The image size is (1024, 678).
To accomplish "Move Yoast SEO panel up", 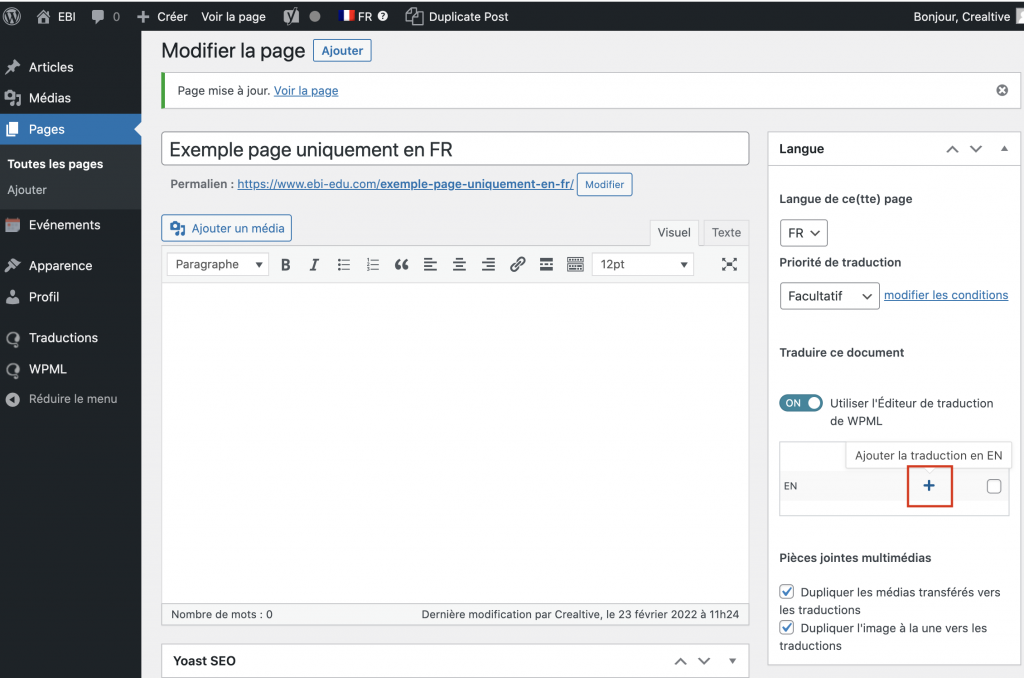I will click(x=680, y=661).
